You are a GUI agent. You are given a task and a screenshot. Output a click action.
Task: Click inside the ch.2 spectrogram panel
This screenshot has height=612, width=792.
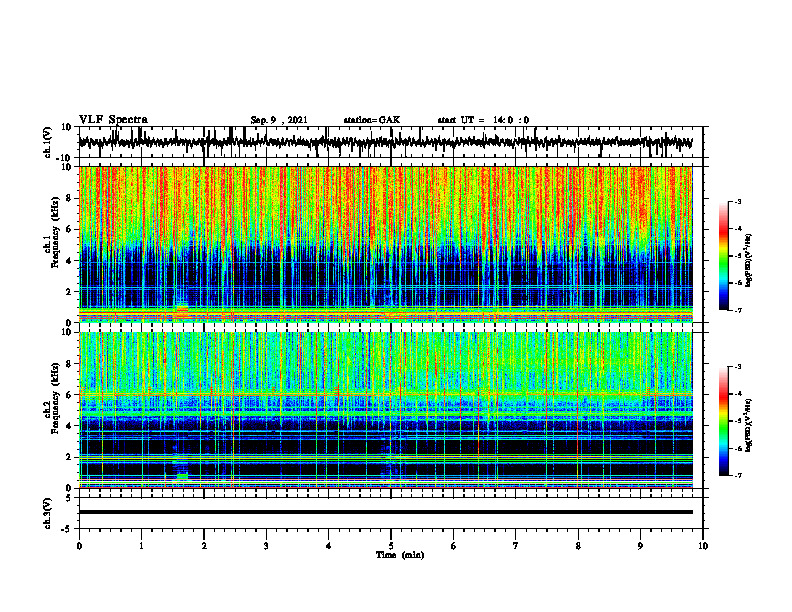[385, 410]
